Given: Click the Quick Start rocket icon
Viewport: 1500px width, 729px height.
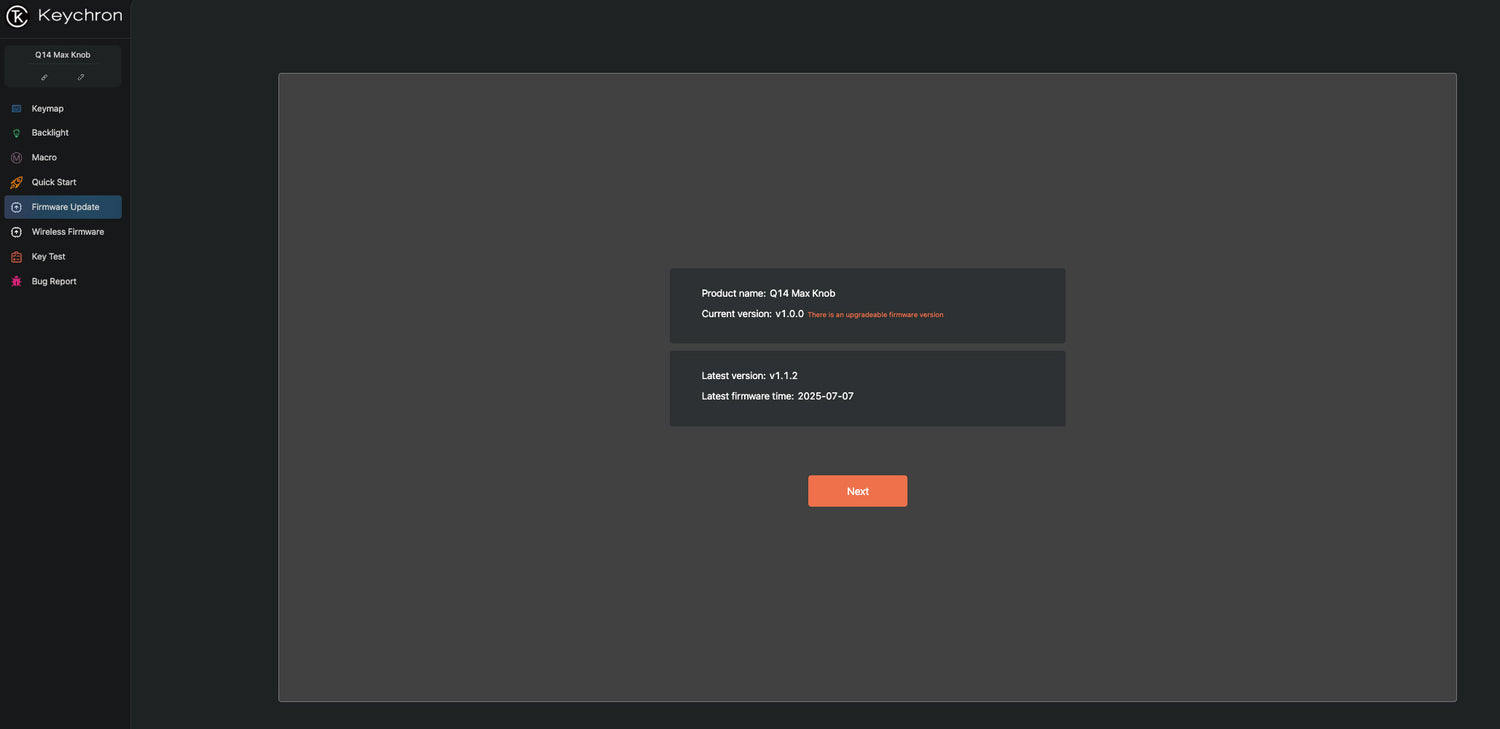Looking at the screenshot, I should [x=16, y=182].
